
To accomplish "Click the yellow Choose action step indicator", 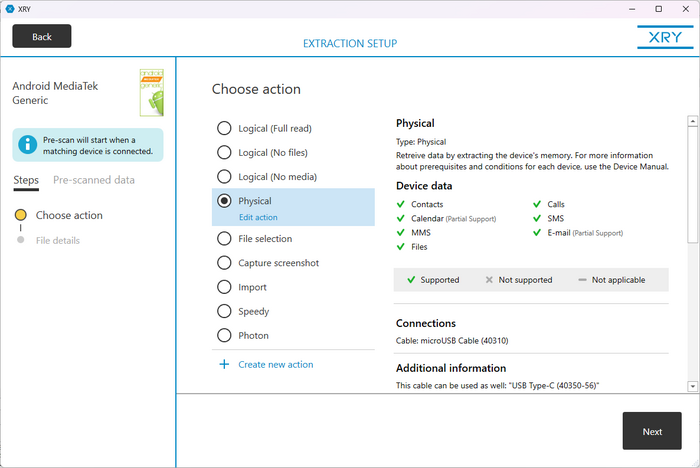I will coord(21,215).
